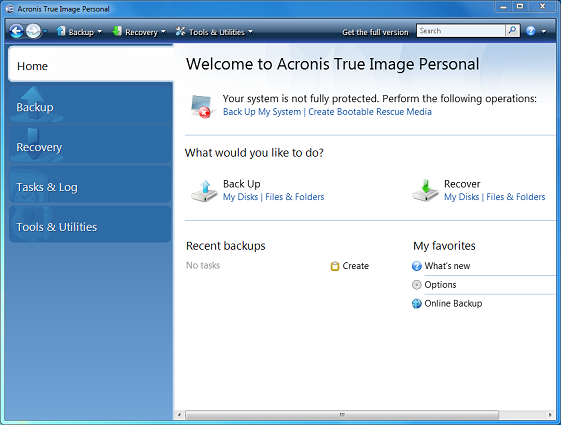Select the Home sidebar tab
This screenshot has width=561, height=425.
pyautogui.click(x=91, y=64)
